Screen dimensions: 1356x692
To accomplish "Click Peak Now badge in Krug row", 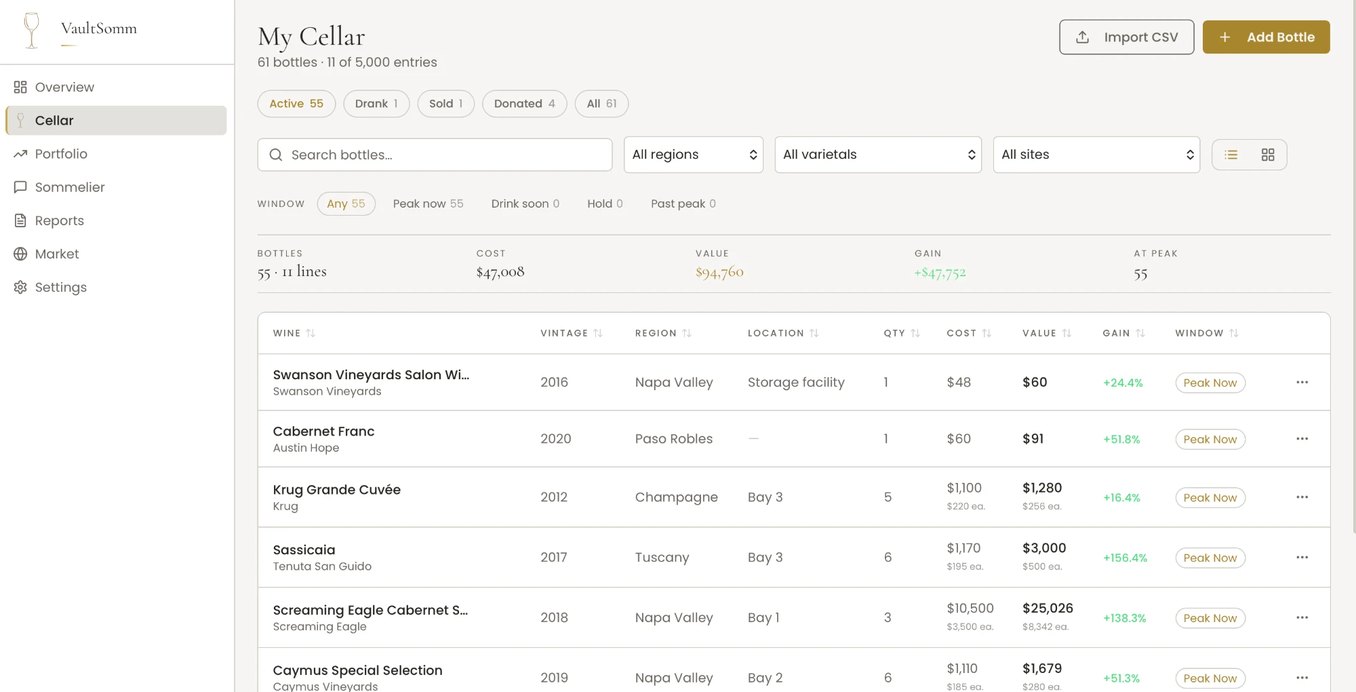I will (1210, 498).
